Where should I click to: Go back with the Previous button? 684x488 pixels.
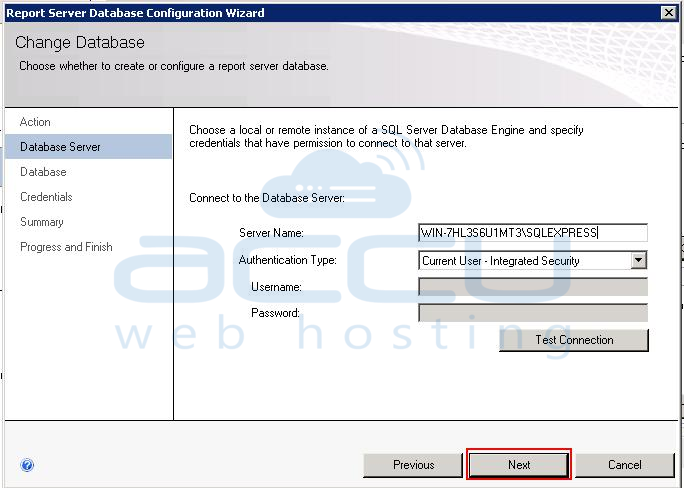tap(413, 465)
